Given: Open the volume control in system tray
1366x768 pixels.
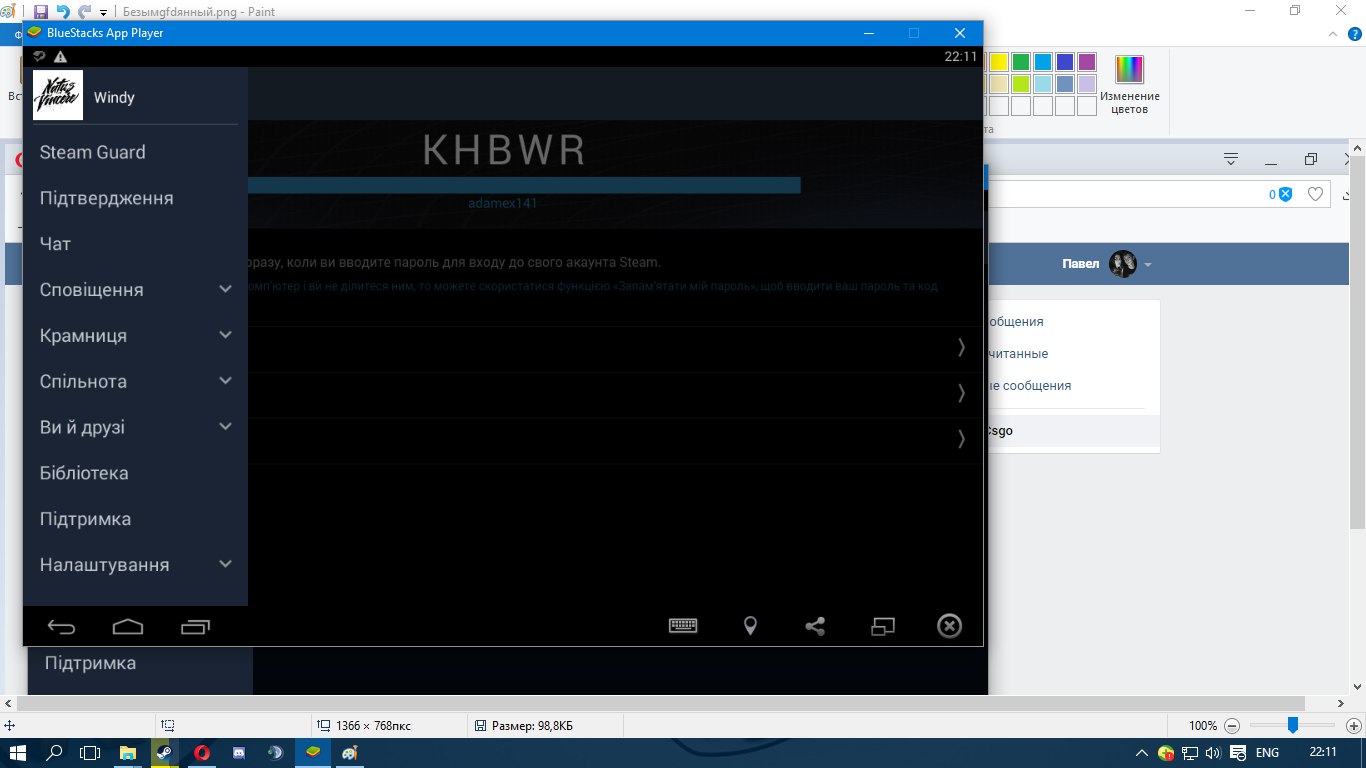Looking at the screenshot, I should (x=1213, y=753).
